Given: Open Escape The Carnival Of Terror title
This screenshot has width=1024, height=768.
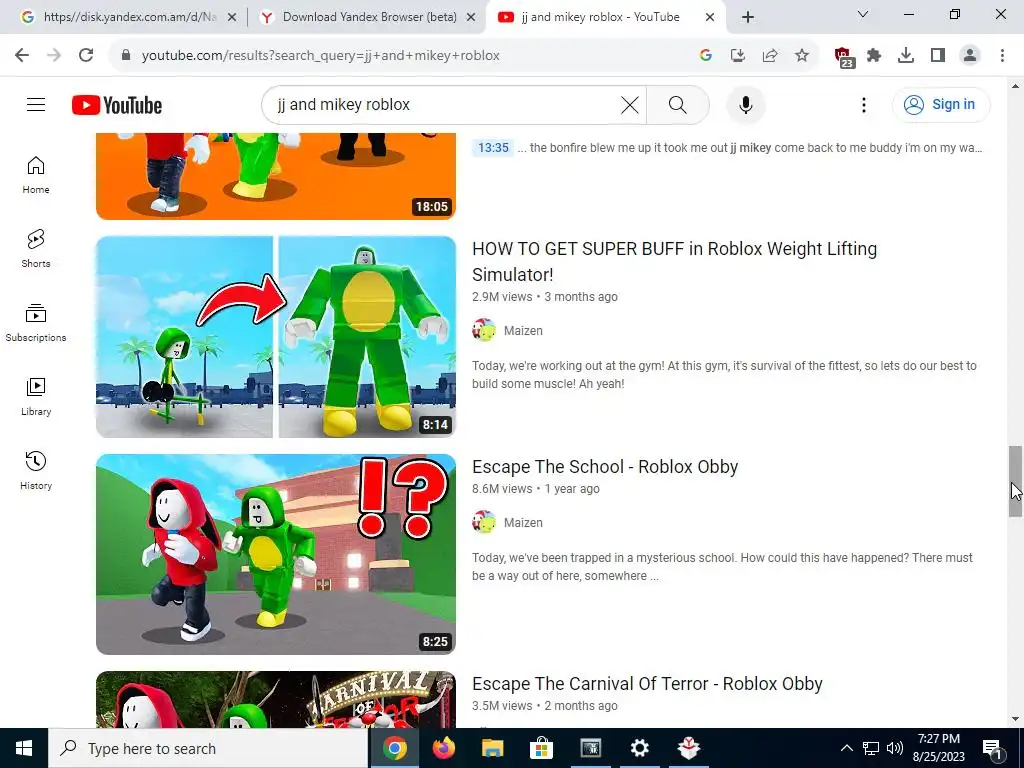Looking at the screenshot, I should coord(647,684).
